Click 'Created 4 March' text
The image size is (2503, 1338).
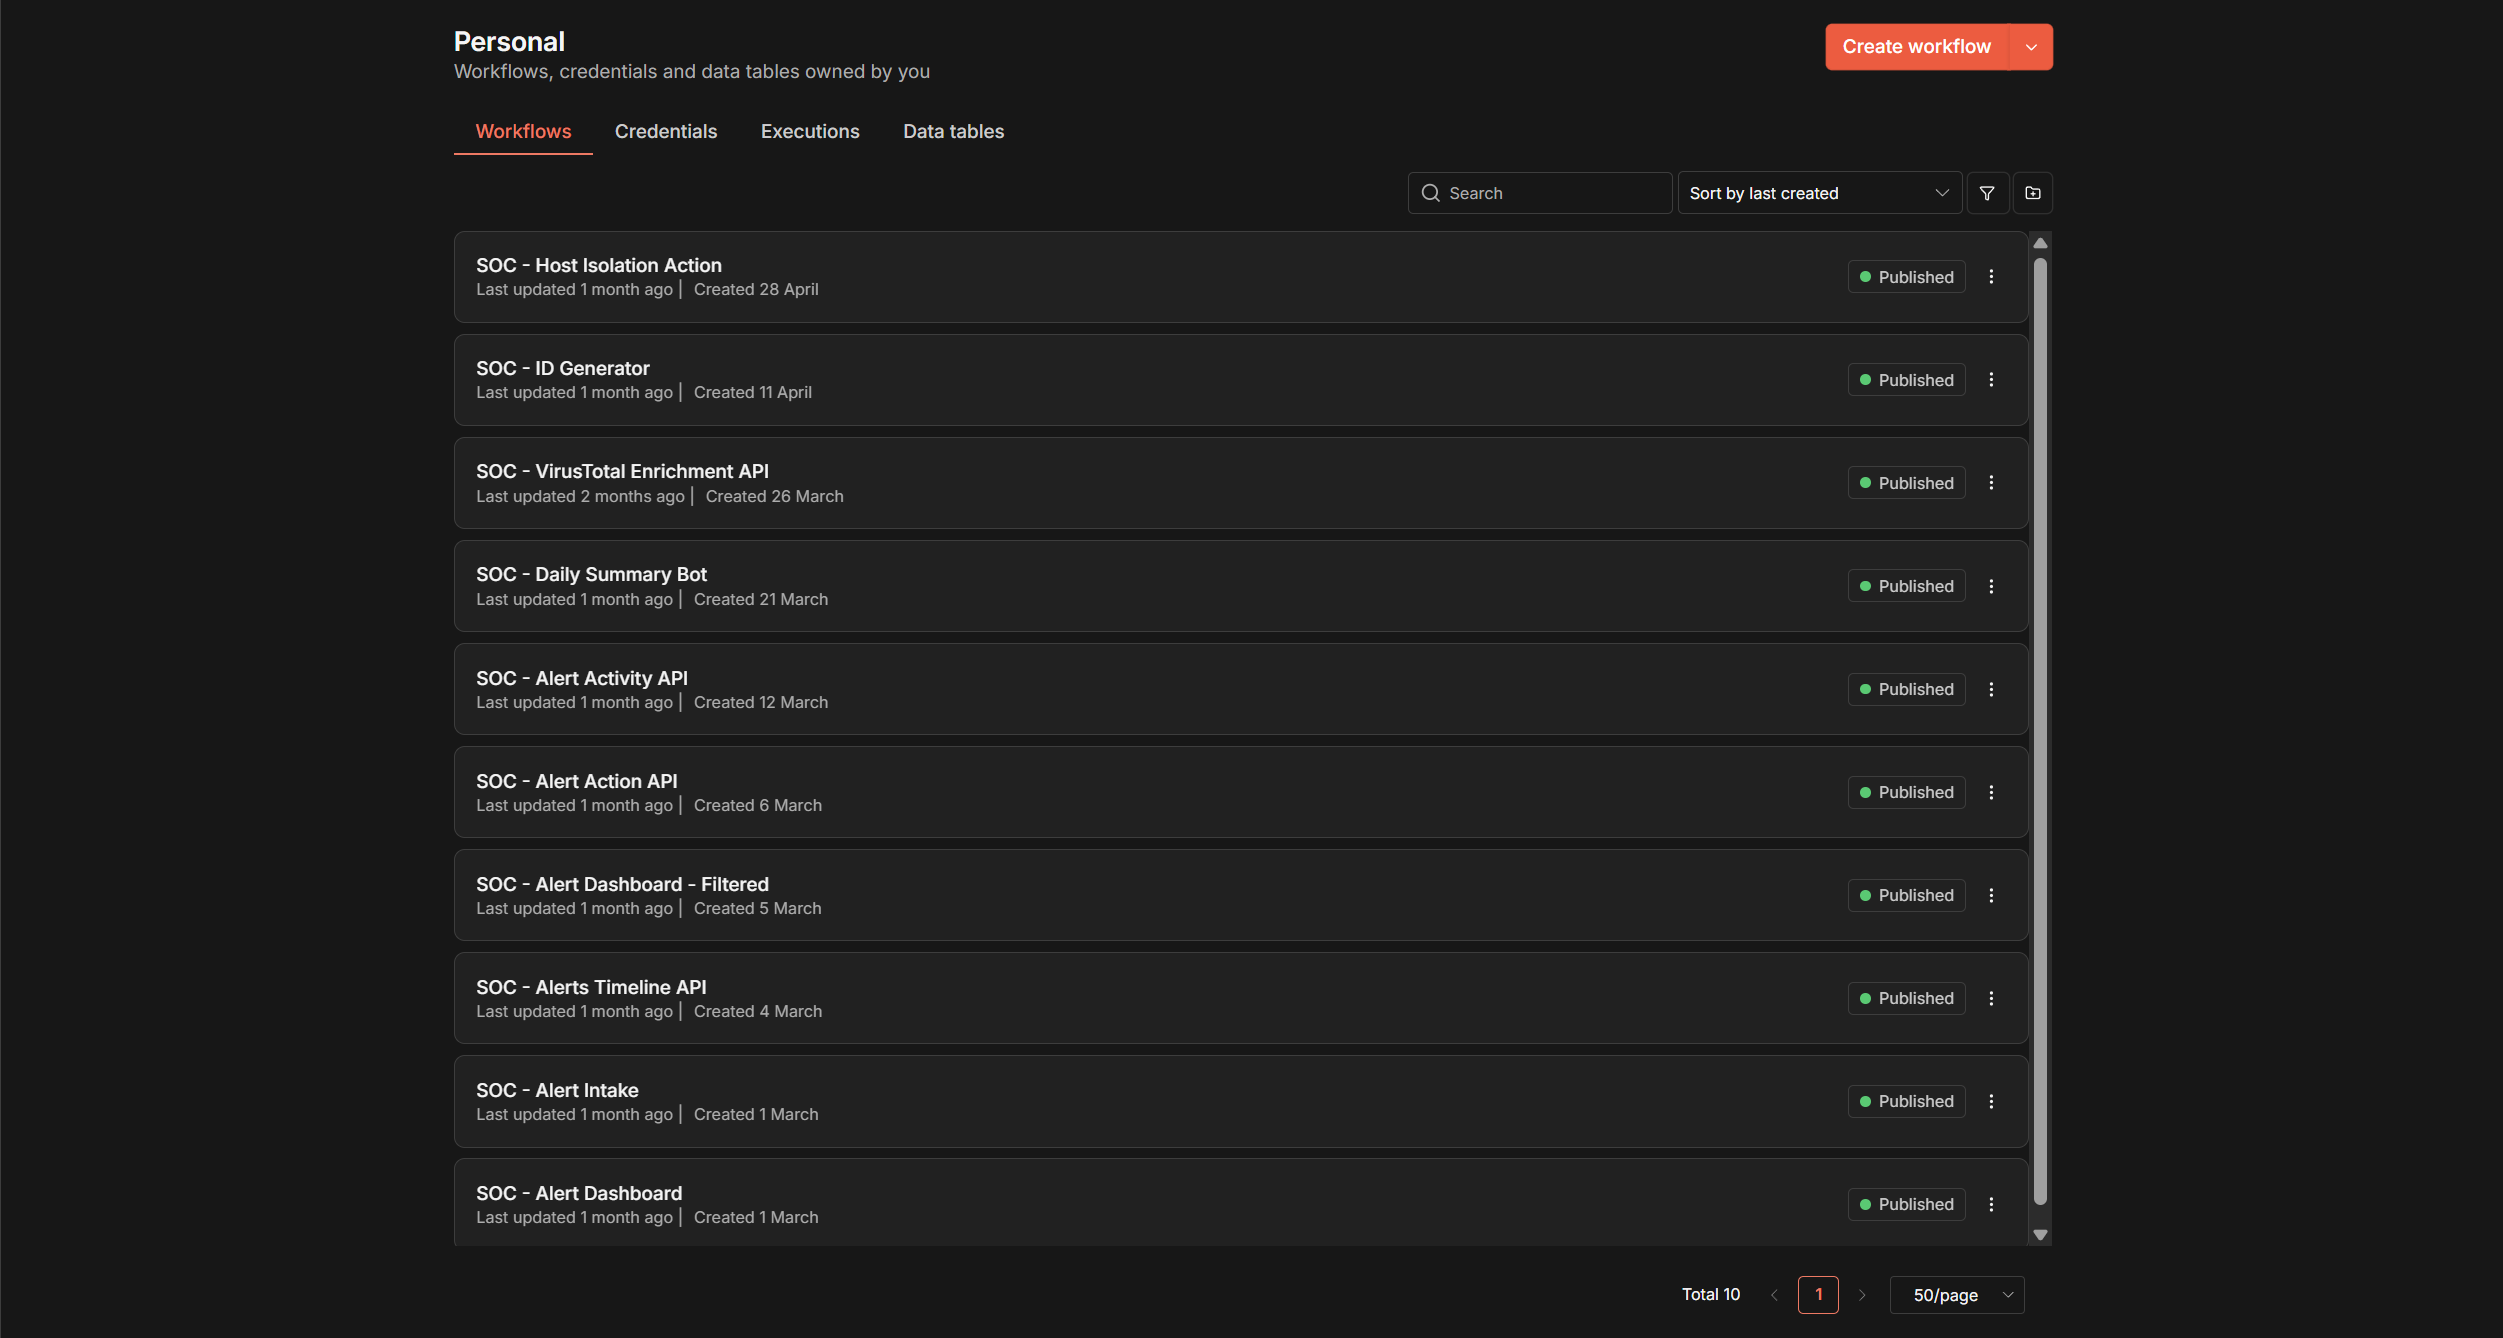(x=758, y=1011)
